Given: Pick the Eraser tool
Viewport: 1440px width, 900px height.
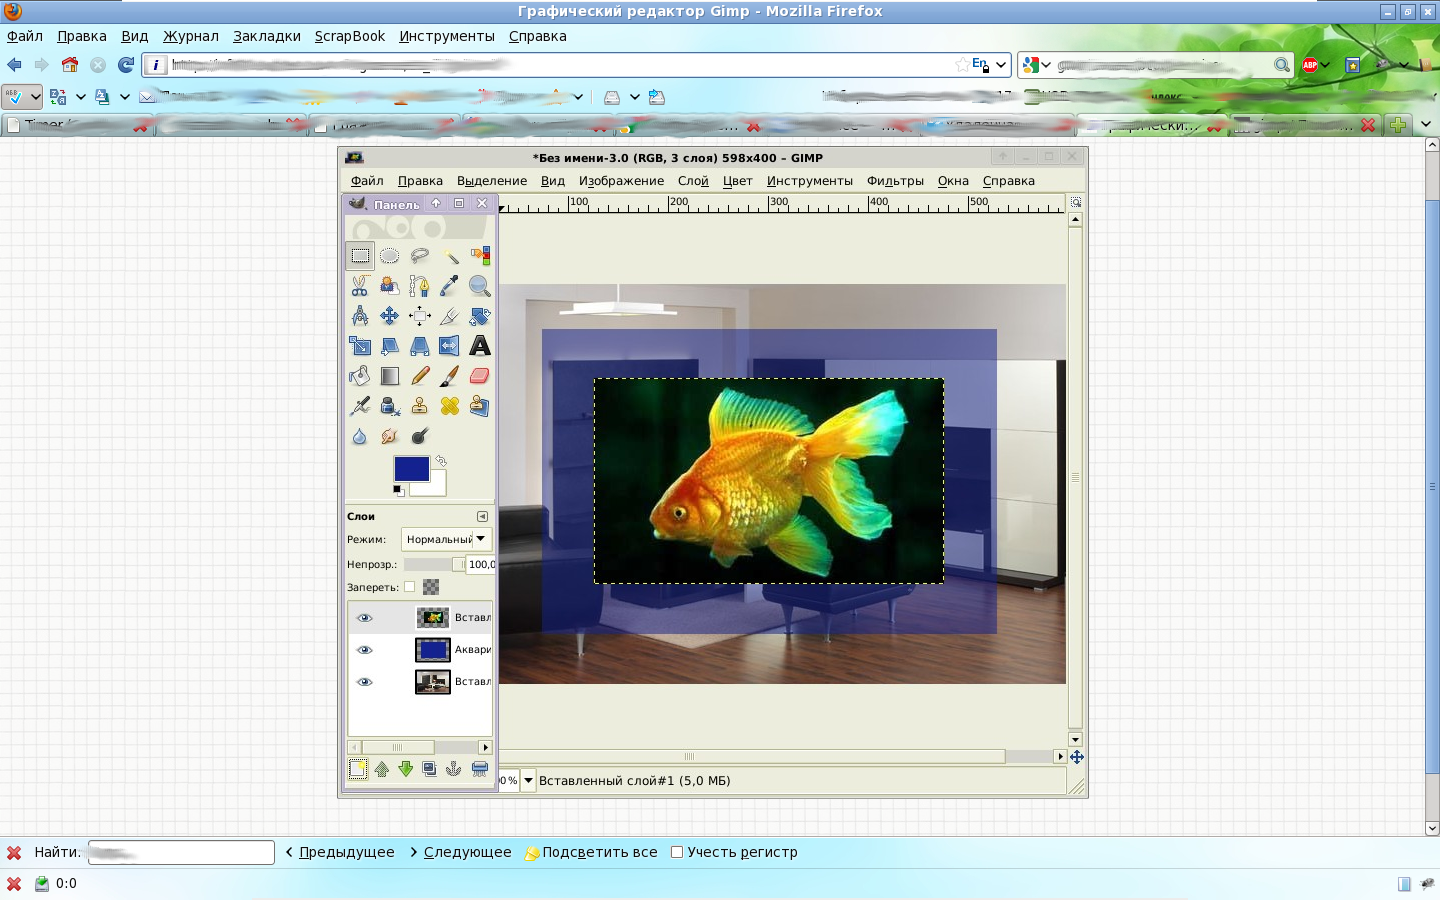Looking at the screenshot, I should [480, 376].
